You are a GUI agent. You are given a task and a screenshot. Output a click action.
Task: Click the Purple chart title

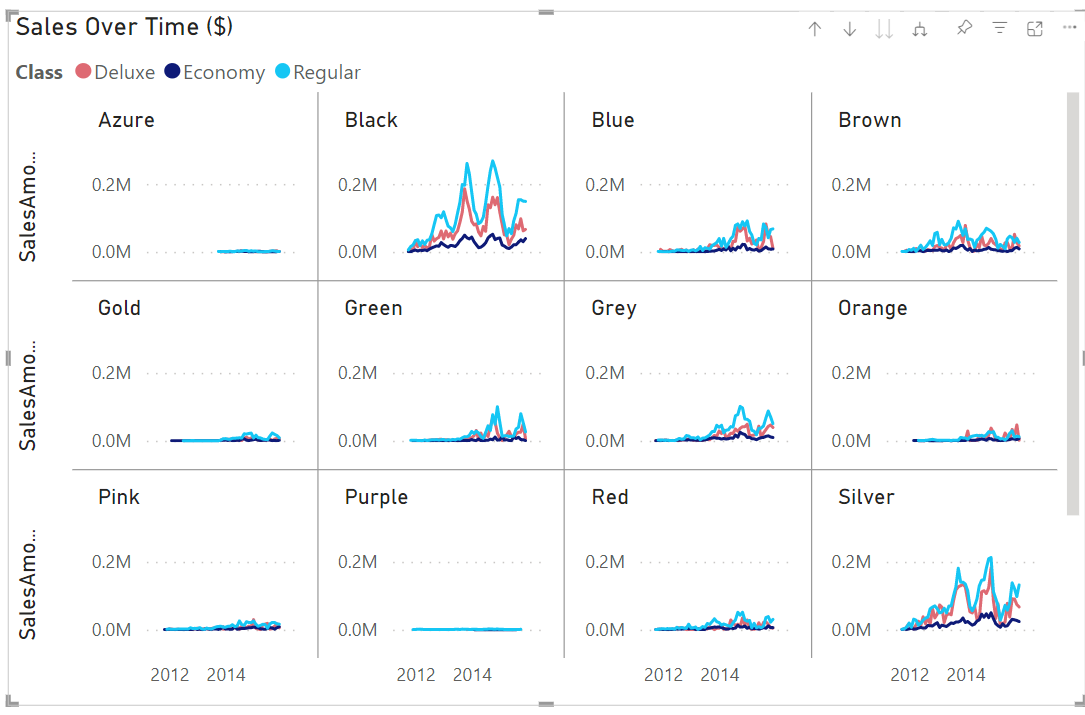(376, 498)
